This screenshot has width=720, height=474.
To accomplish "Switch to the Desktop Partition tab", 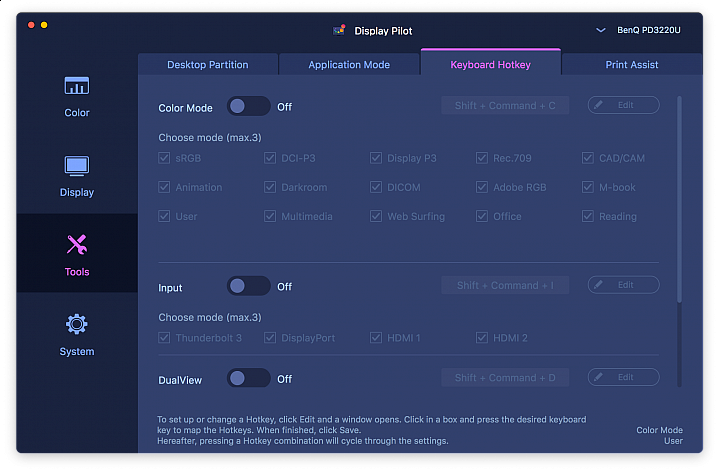I will pos(208,64).
